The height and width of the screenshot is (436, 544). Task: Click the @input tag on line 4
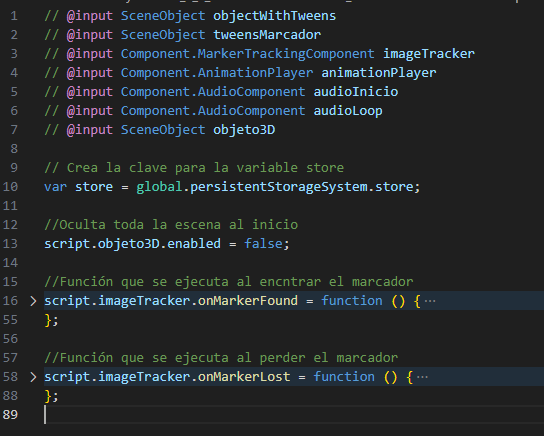tap(90, 73)
